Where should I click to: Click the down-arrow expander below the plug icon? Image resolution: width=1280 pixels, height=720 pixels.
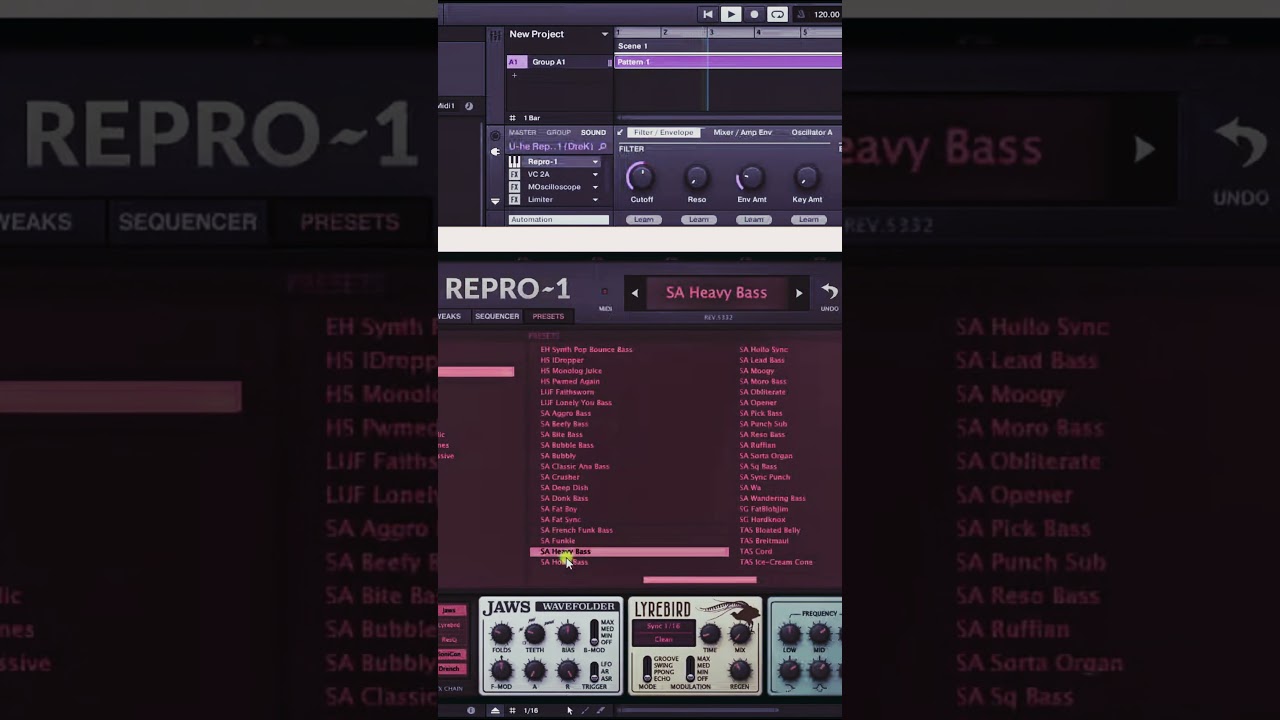(495, 201)
